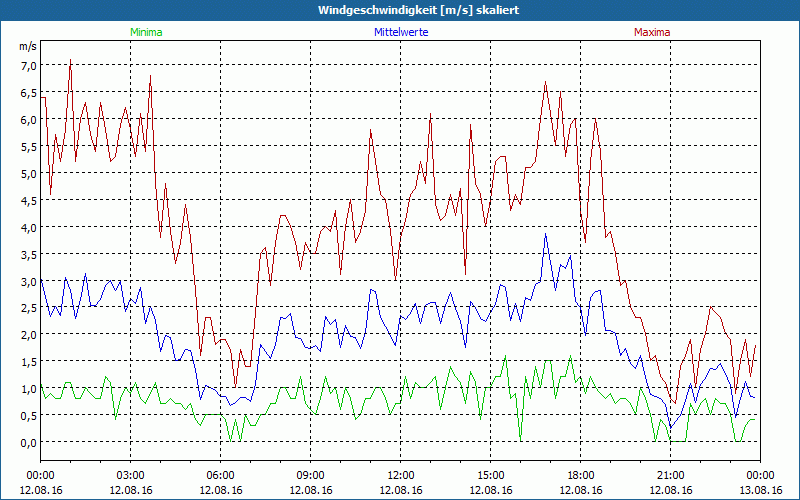Click the 15:00 time axis label
800x500 pixels.
[x=491, y=475]
